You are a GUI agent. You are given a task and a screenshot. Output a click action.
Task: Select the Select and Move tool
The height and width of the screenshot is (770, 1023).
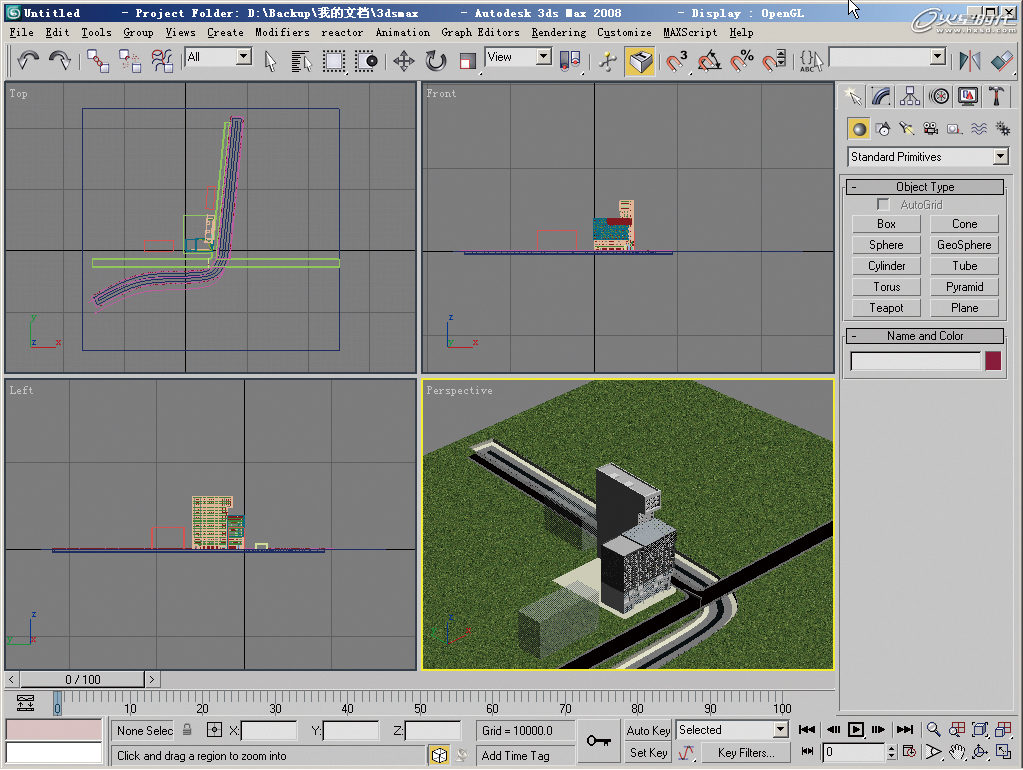click(x=404, y=61)
